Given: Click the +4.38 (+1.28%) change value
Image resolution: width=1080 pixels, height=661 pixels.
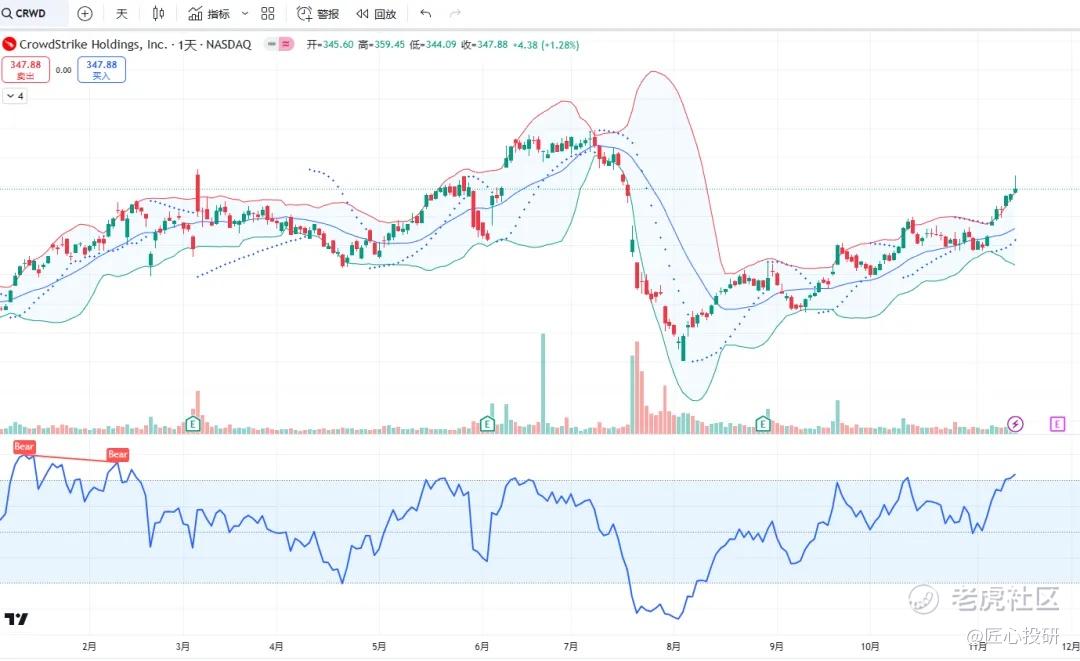Looking at the screenshot, I should click(x=546, y=45).
